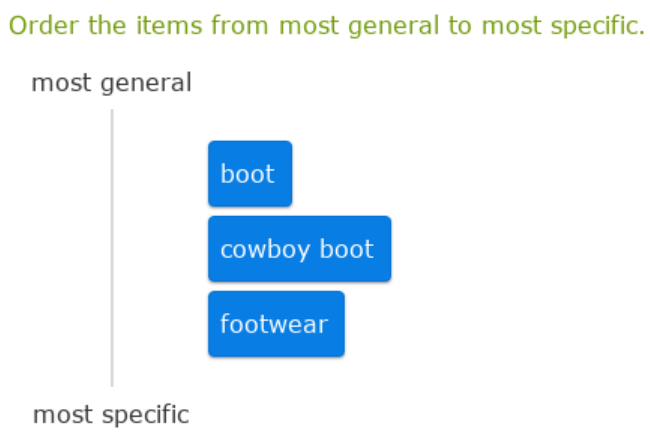Click the "boot" item
The image size is (650, 437).
point(249,174)
